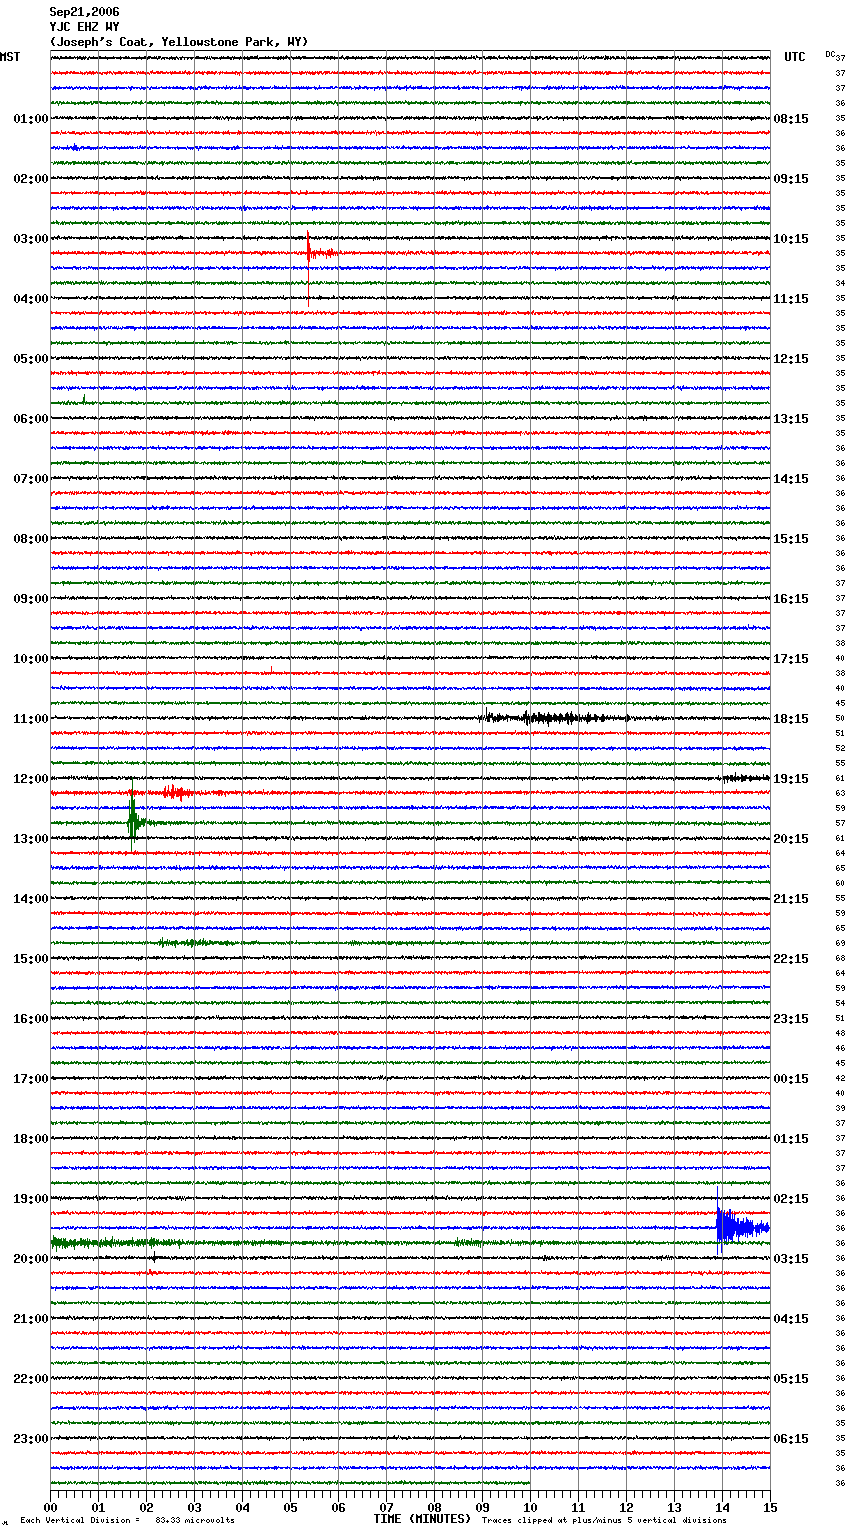The width and height of the screenshot is (850, 1534).
Task: Click minute 10 on the time axis
Action: [530, 1507]
